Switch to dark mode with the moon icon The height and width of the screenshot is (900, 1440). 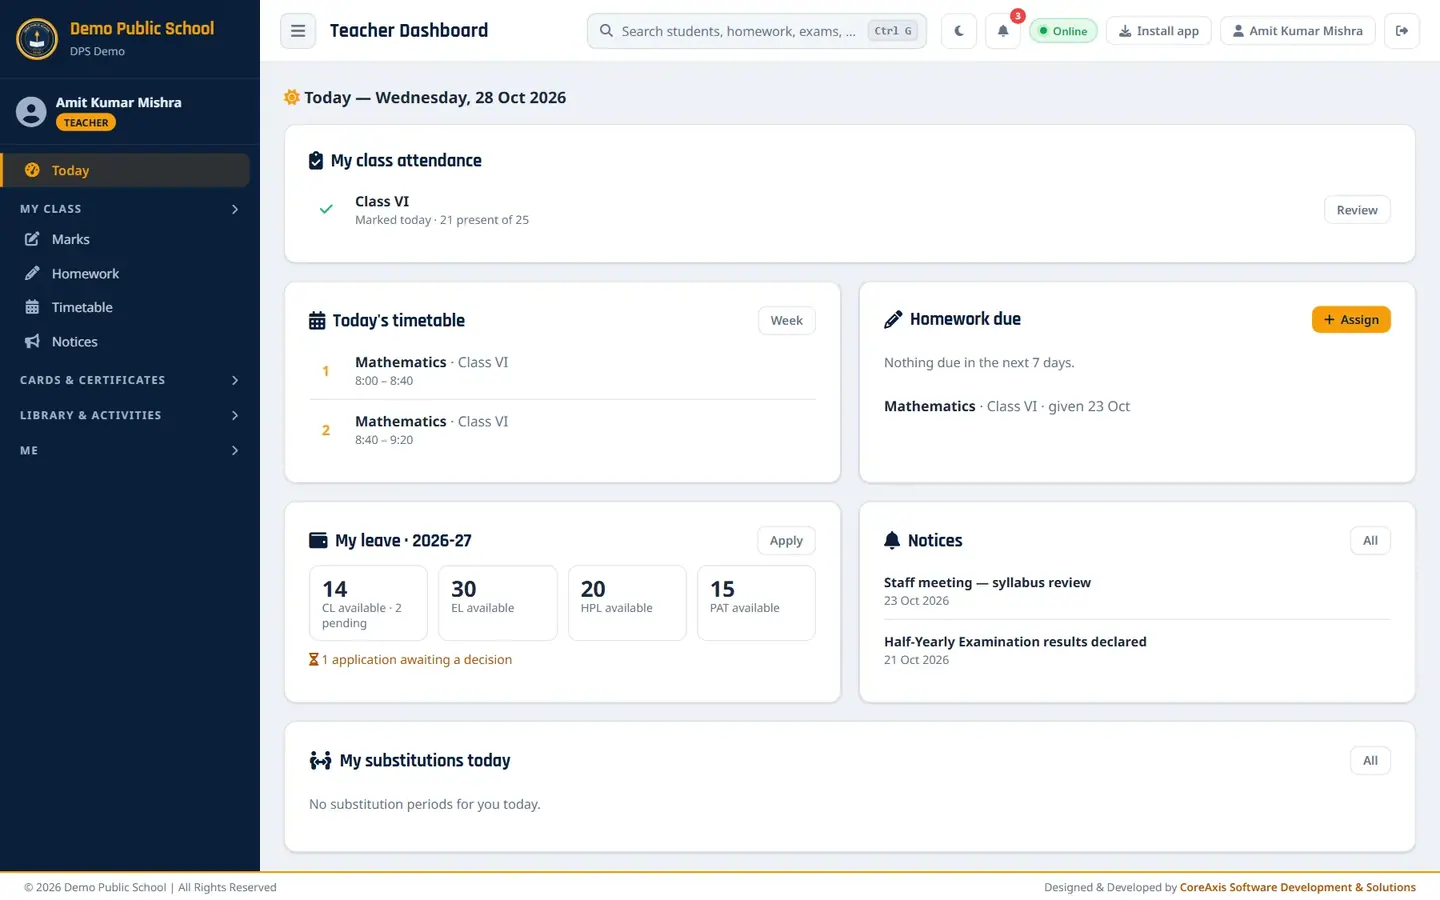point(959,31)
